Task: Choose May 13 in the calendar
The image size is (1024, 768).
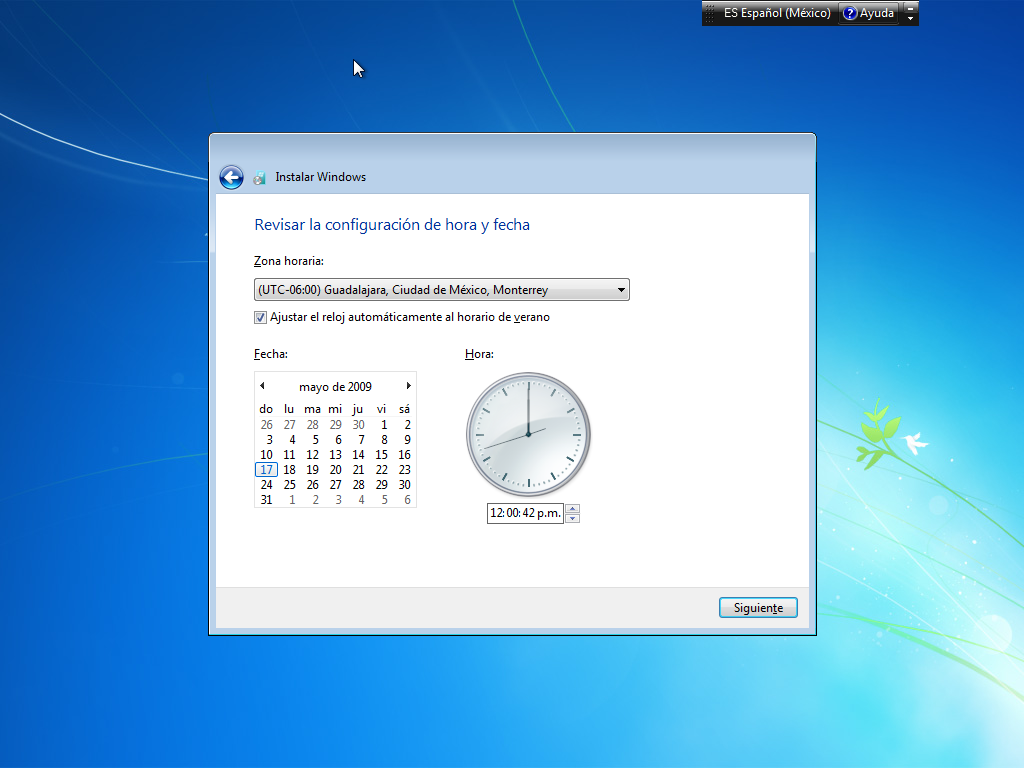Action: 335,455
